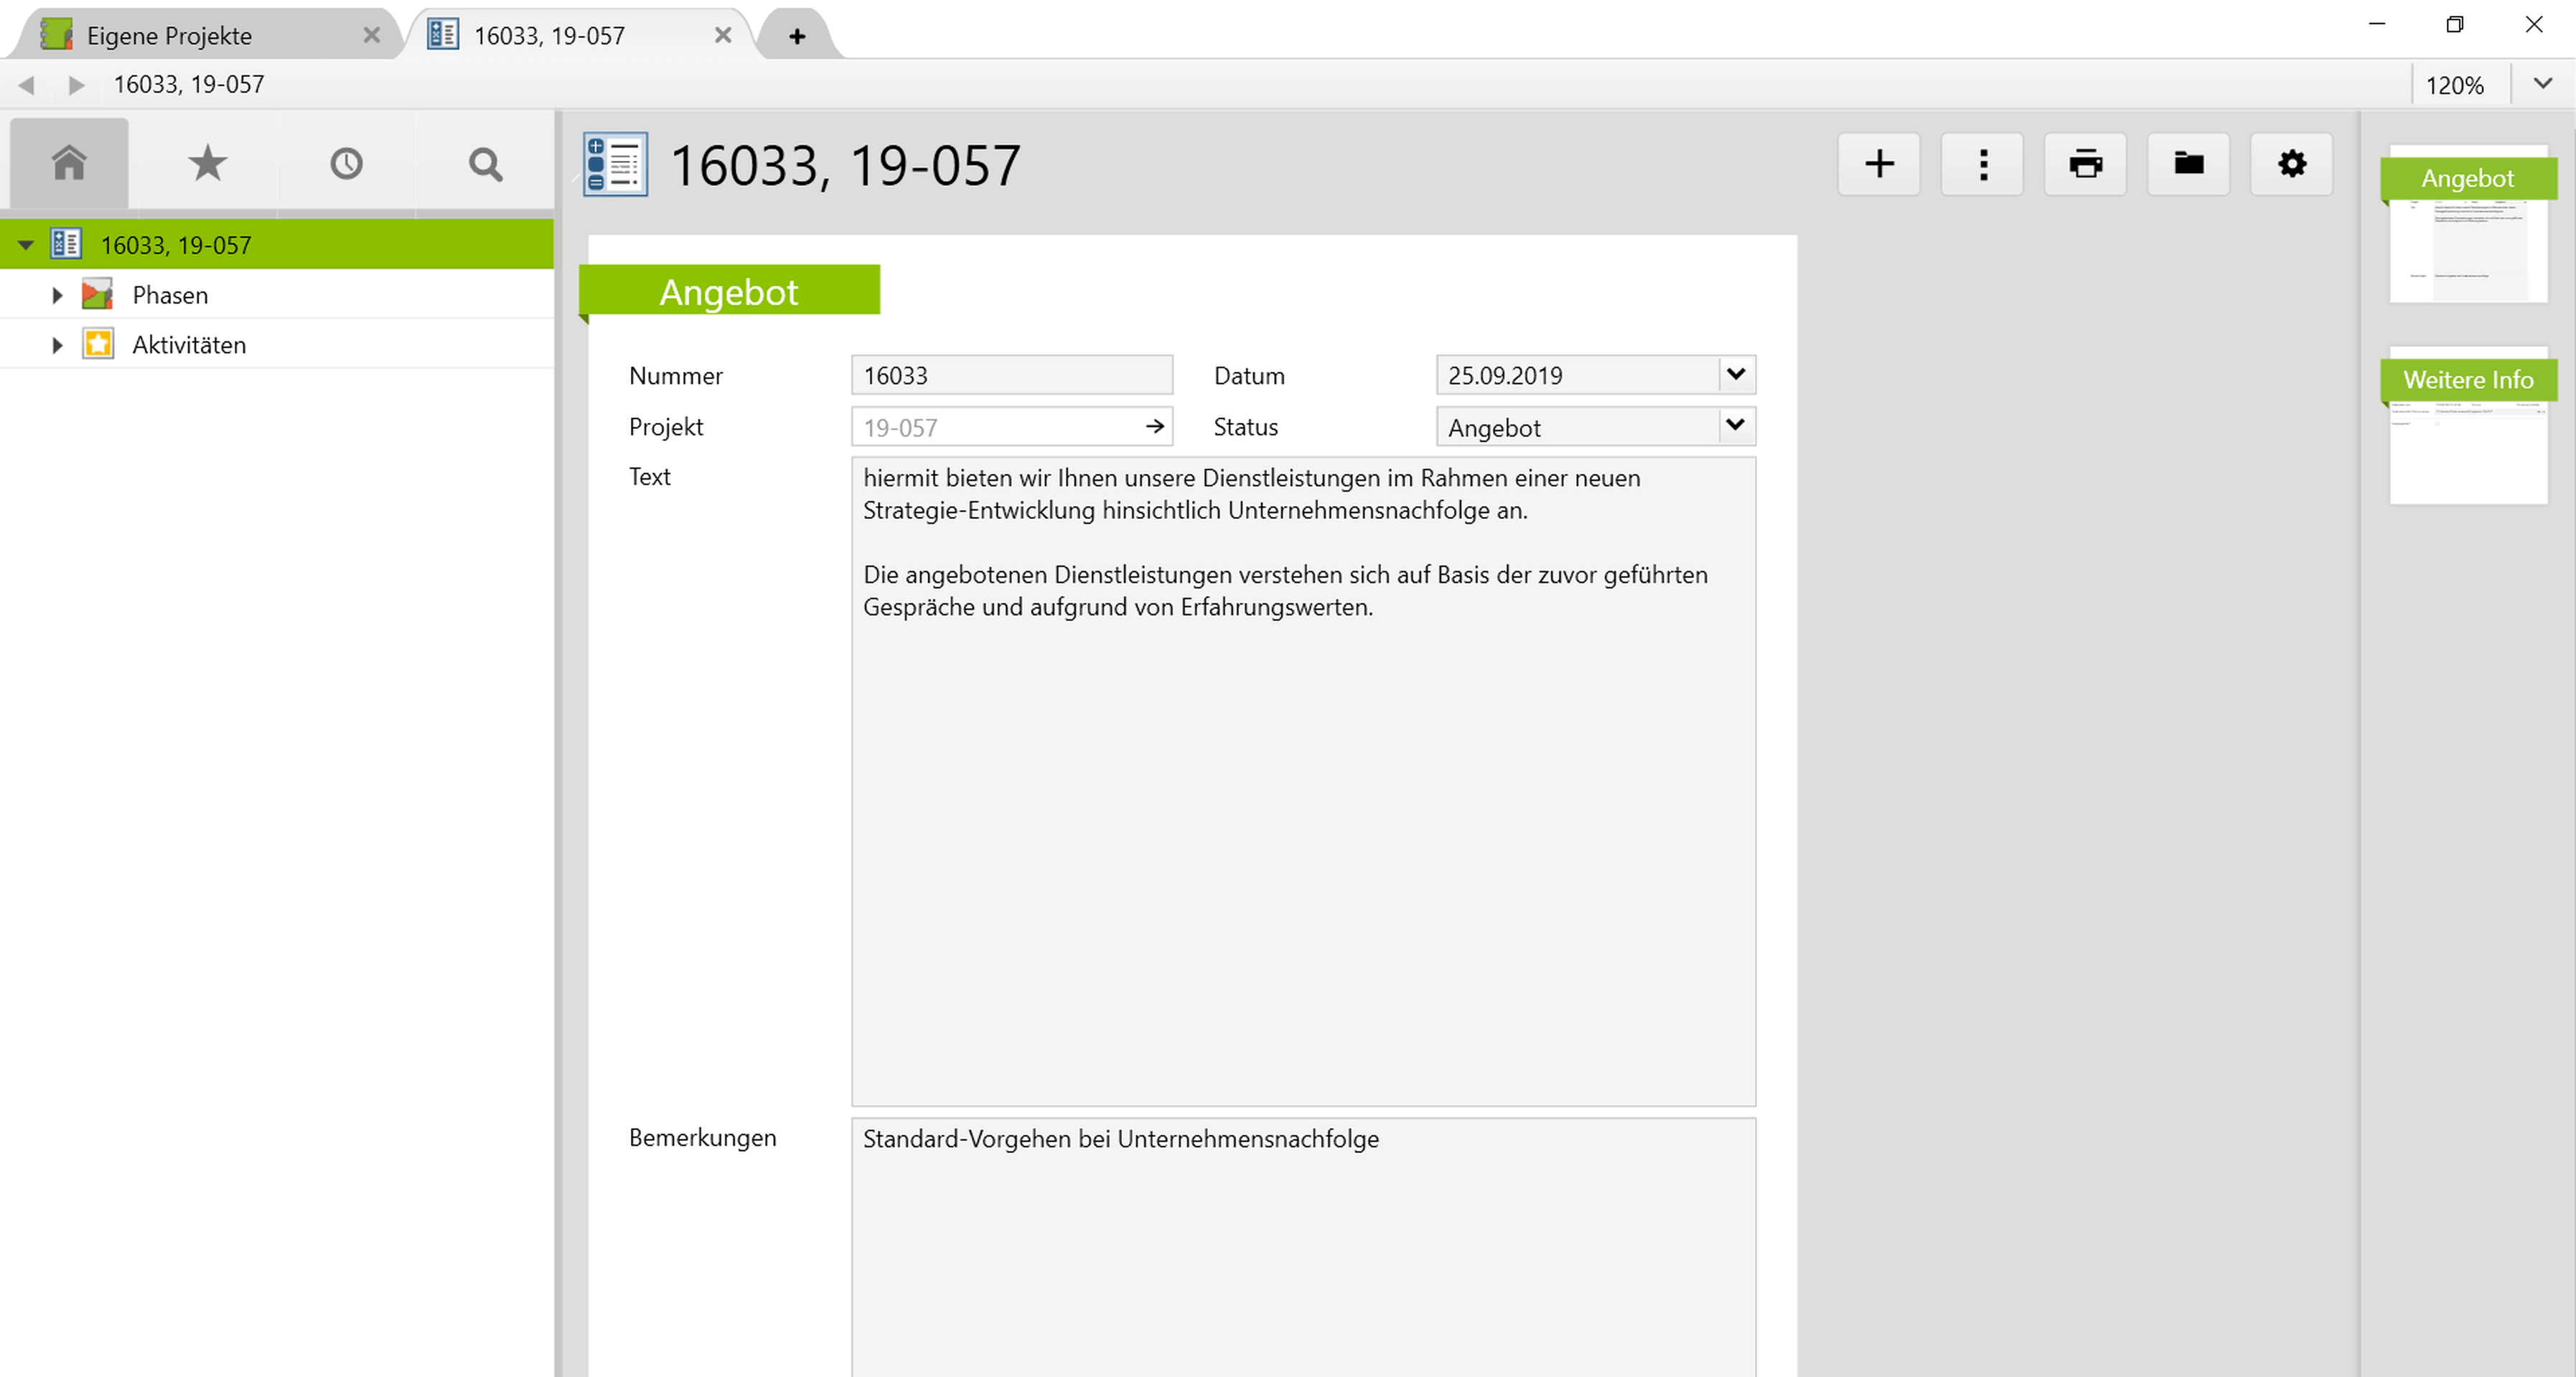This screenshot has width=2576, height=1377.
Task: Open the zoom level dropdown
Action: pos(2543,84)
